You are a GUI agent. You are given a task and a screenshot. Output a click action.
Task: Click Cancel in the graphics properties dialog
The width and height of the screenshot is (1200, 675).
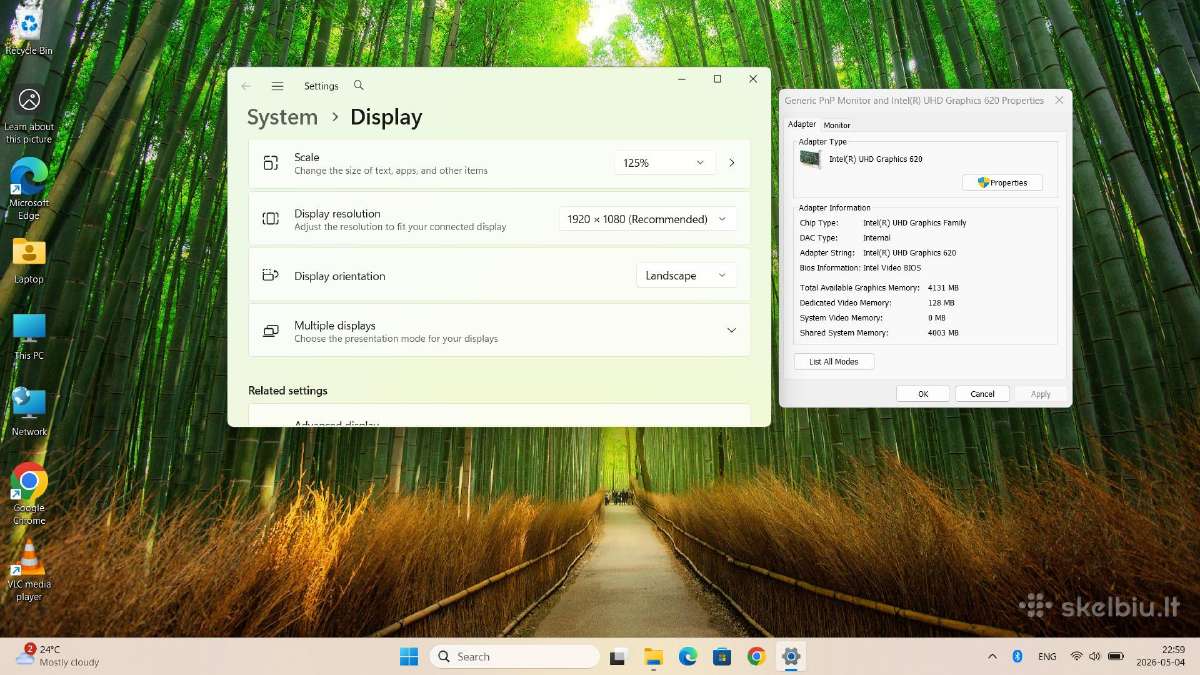click(x=982, y=394)
